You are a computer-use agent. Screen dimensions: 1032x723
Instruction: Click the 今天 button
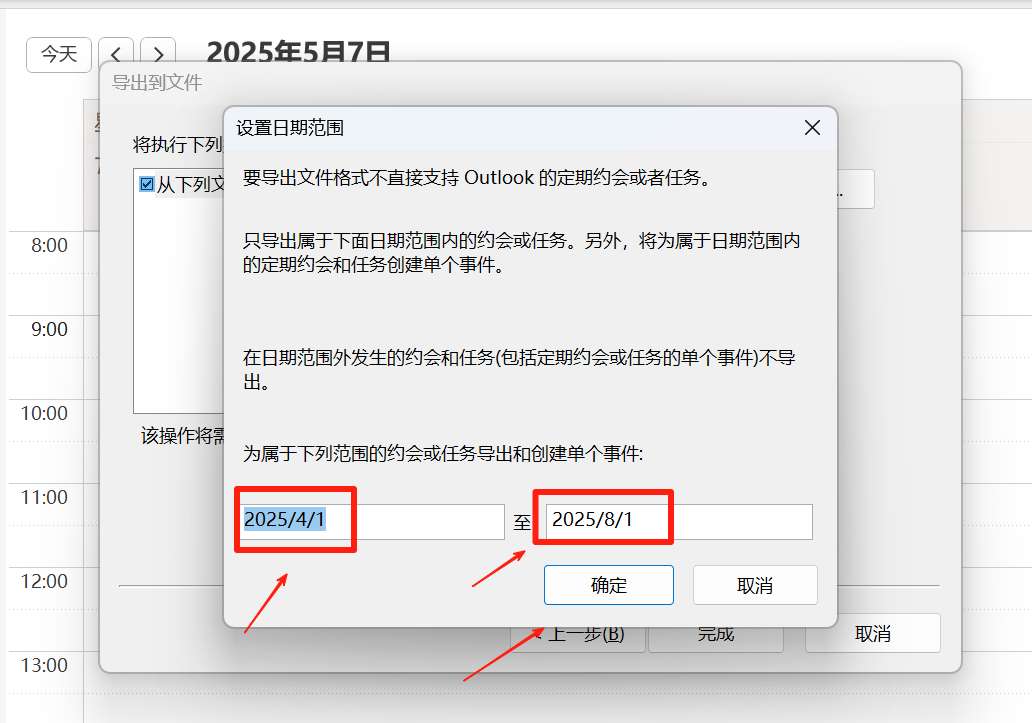[59, 55]
